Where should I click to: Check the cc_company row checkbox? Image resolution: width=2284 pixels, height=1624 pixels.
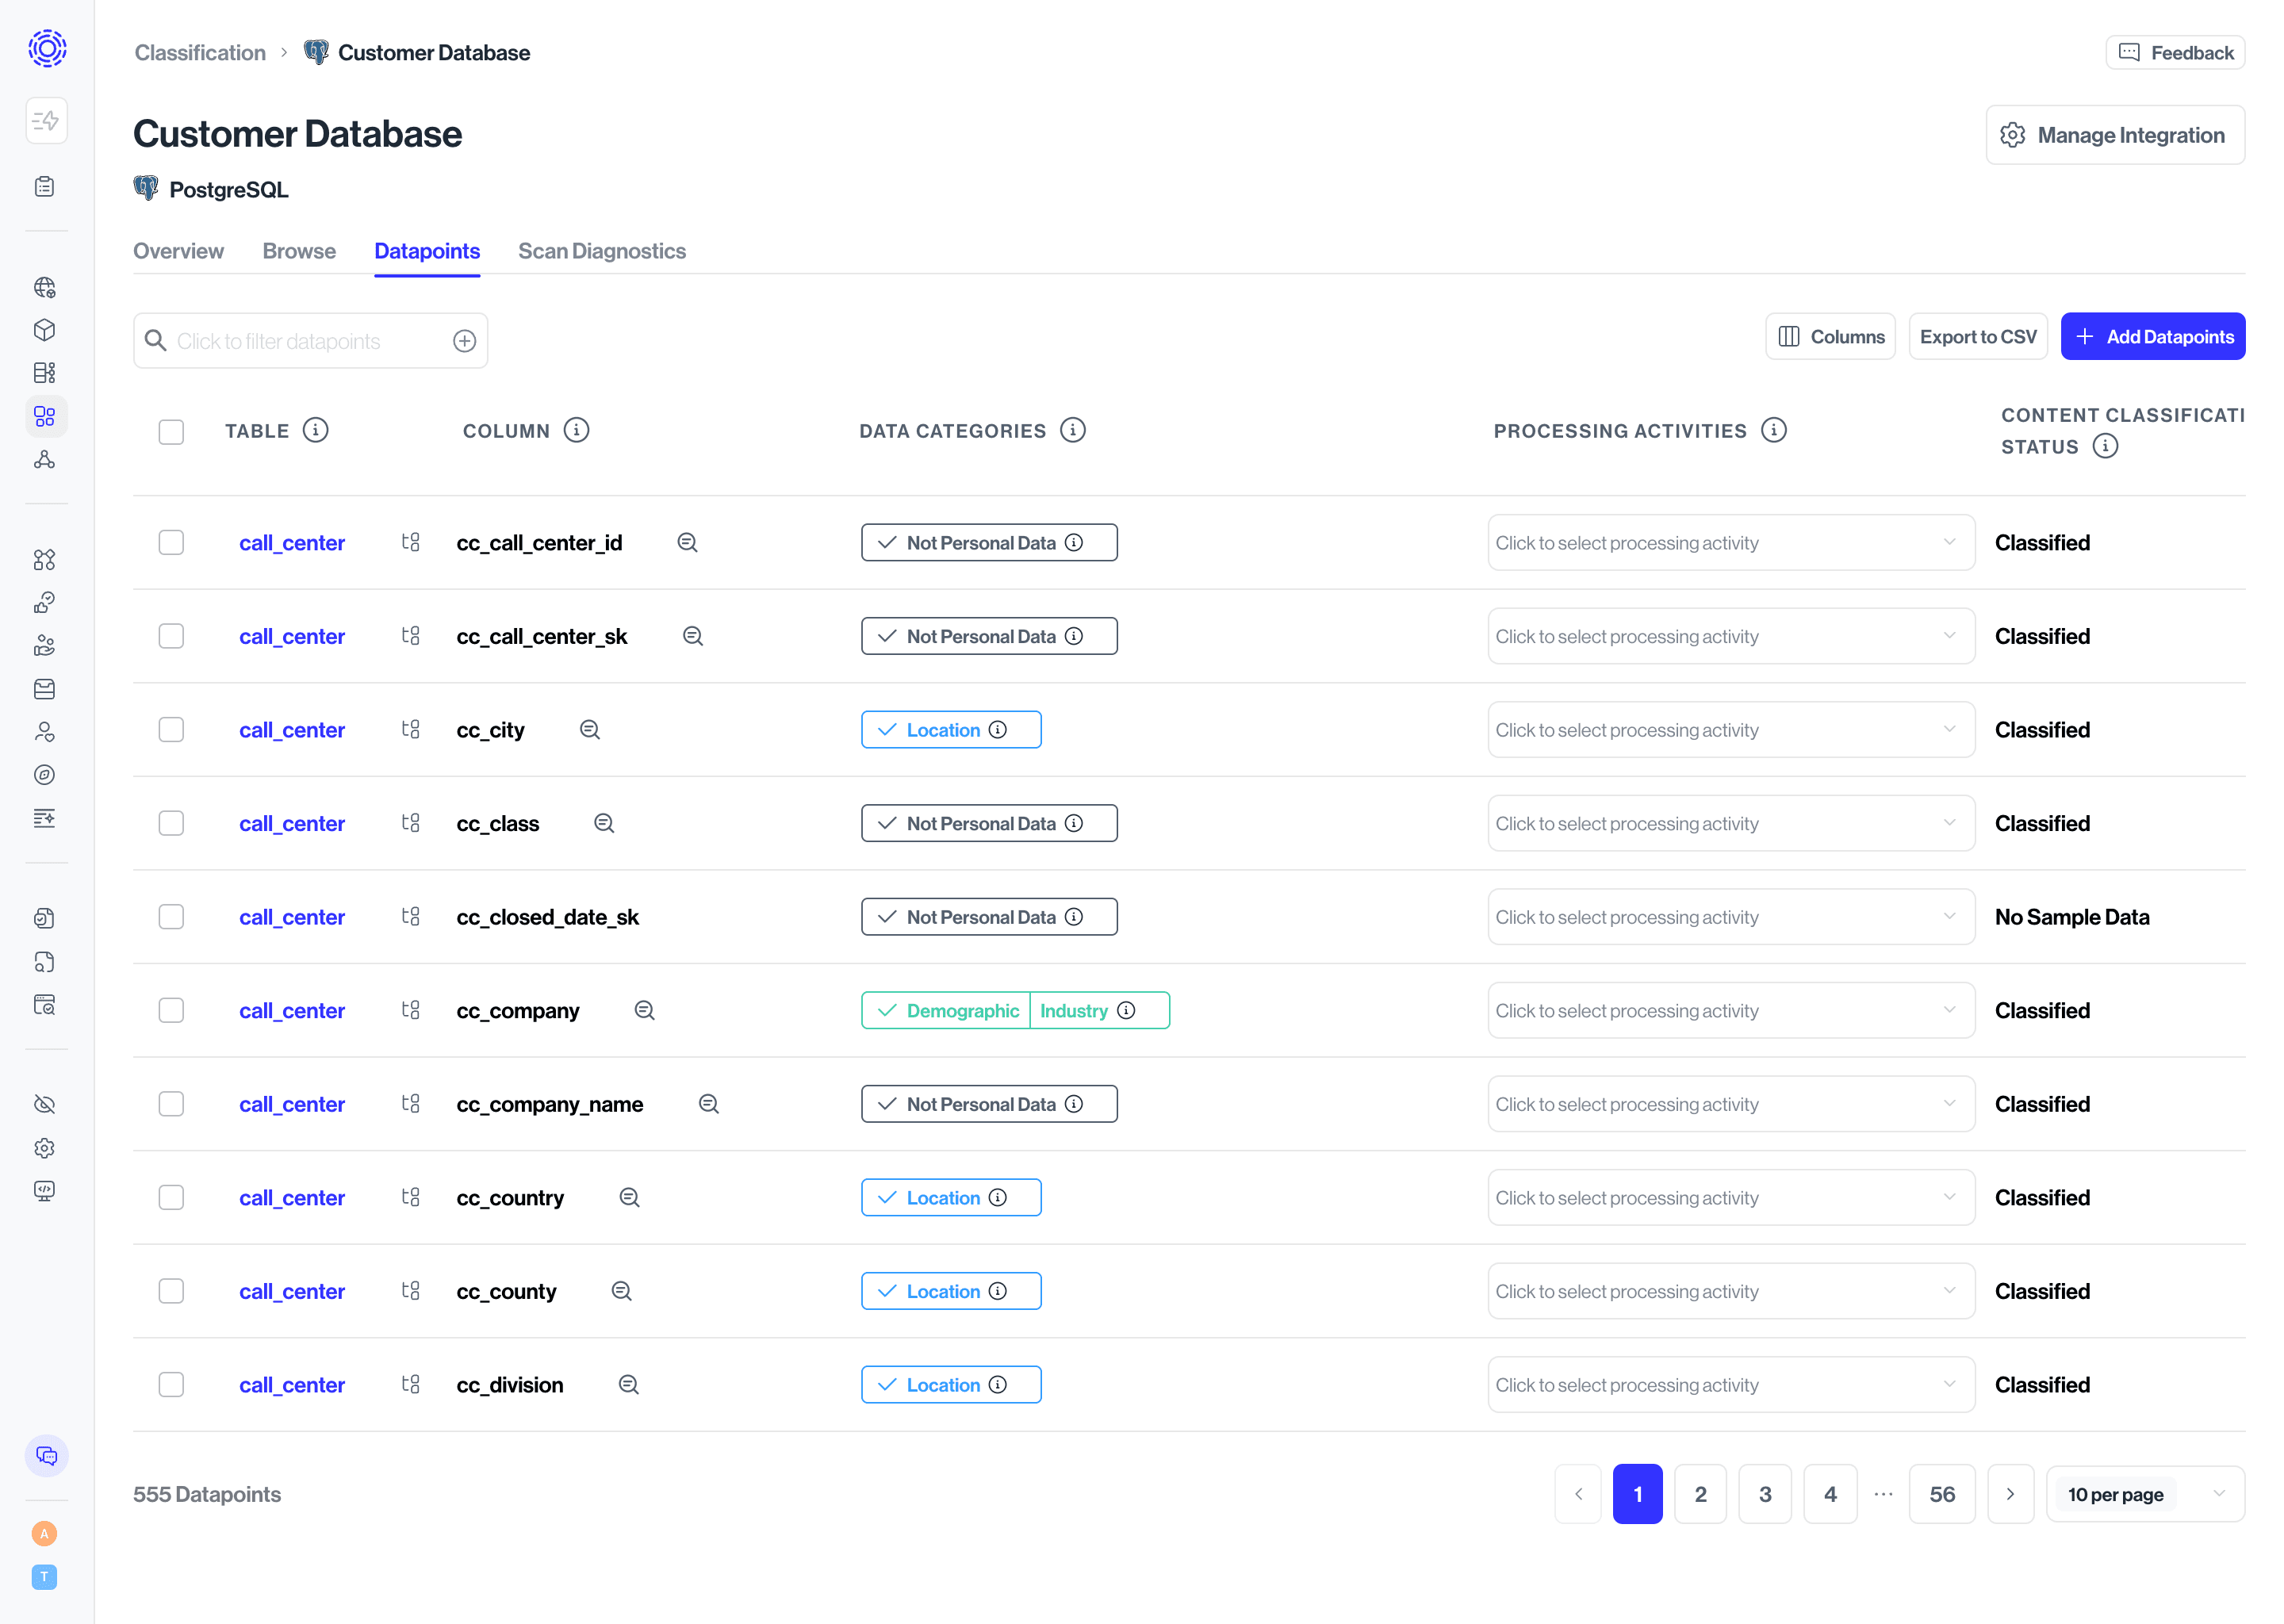pyautogui.click(x=171, y=1011)
